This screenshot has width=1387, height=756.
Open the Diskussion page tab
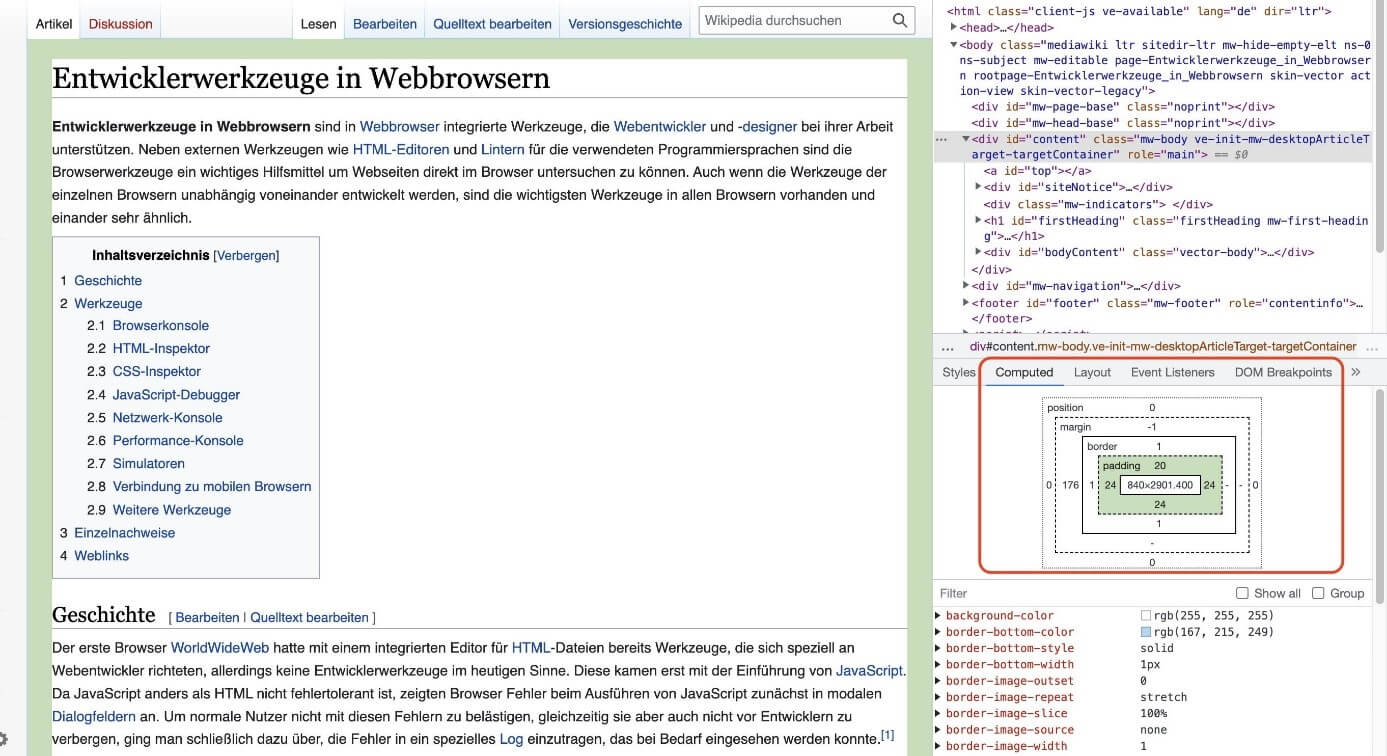point(120,24)
